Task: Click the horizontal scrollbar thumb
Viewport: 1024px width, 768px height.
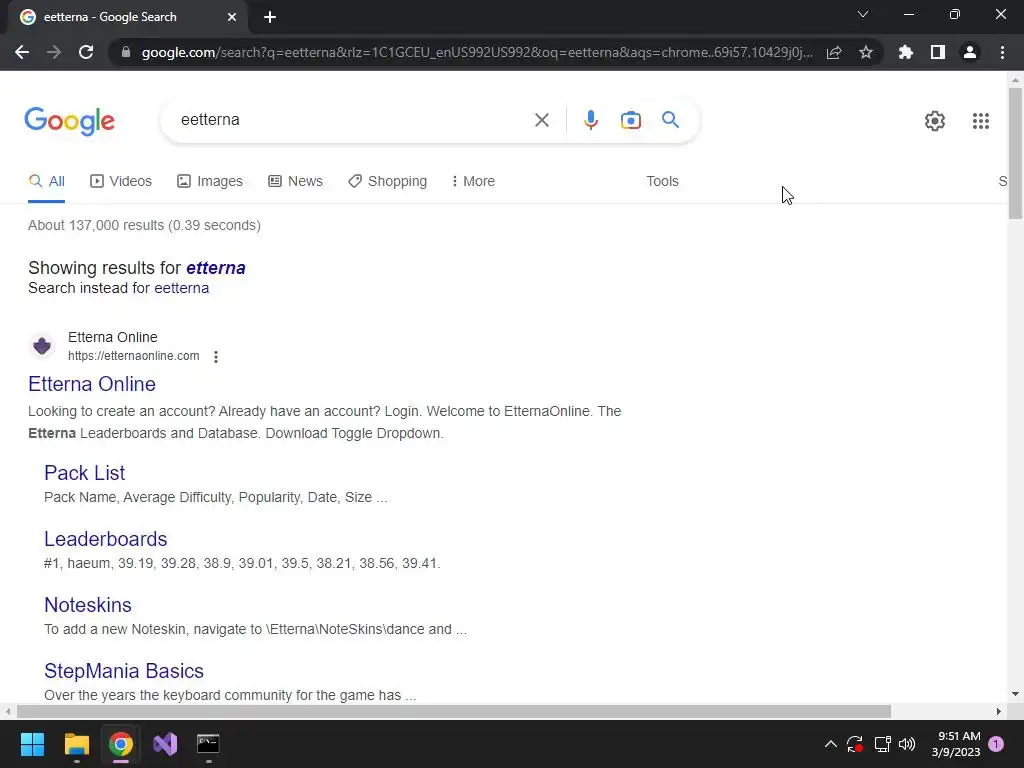Action: (454, 711)
